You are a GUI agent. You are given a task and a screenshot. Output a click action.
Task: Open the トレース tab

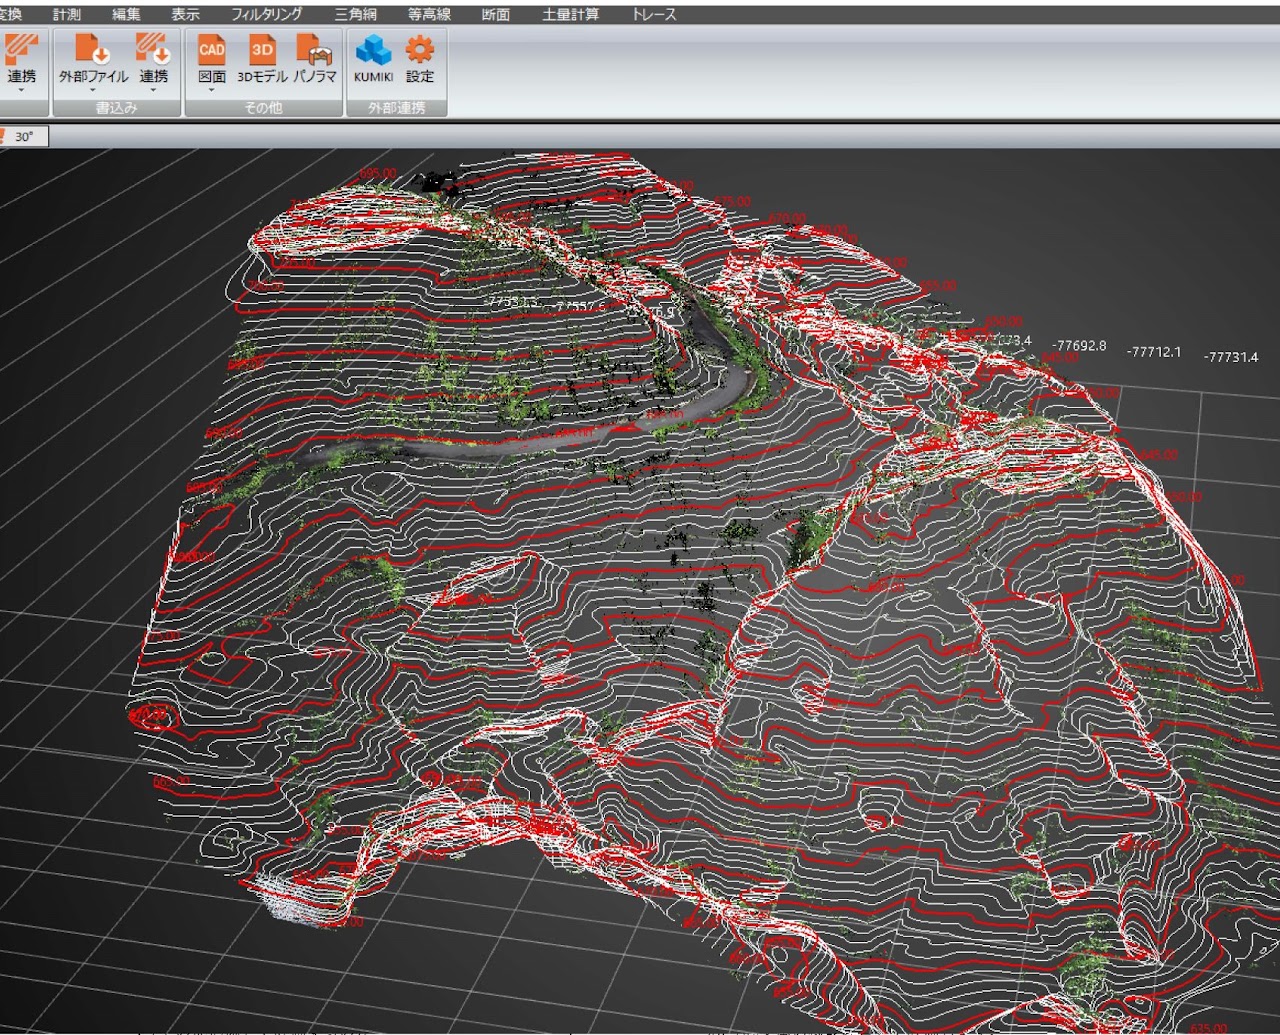654,14
